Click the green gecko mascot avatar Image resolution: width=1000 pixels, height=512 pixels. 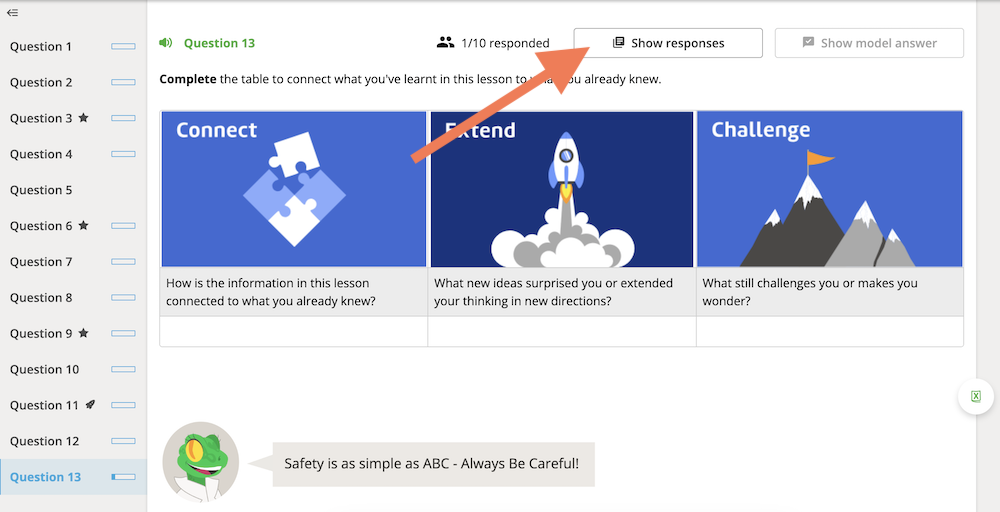(201, 462)
